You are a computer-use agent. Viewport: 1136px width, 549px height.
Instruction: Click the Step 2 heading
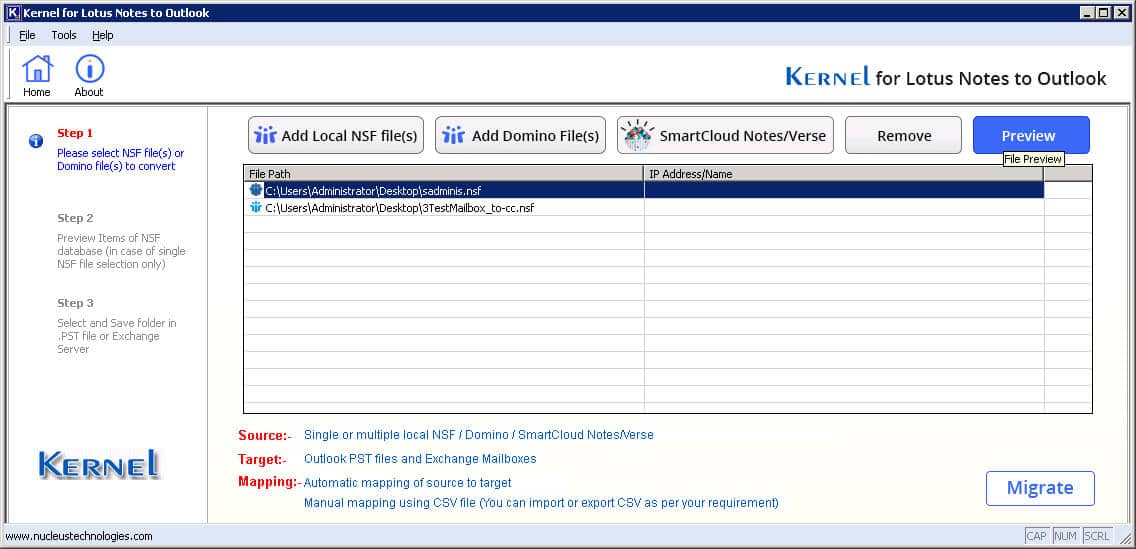75,218
